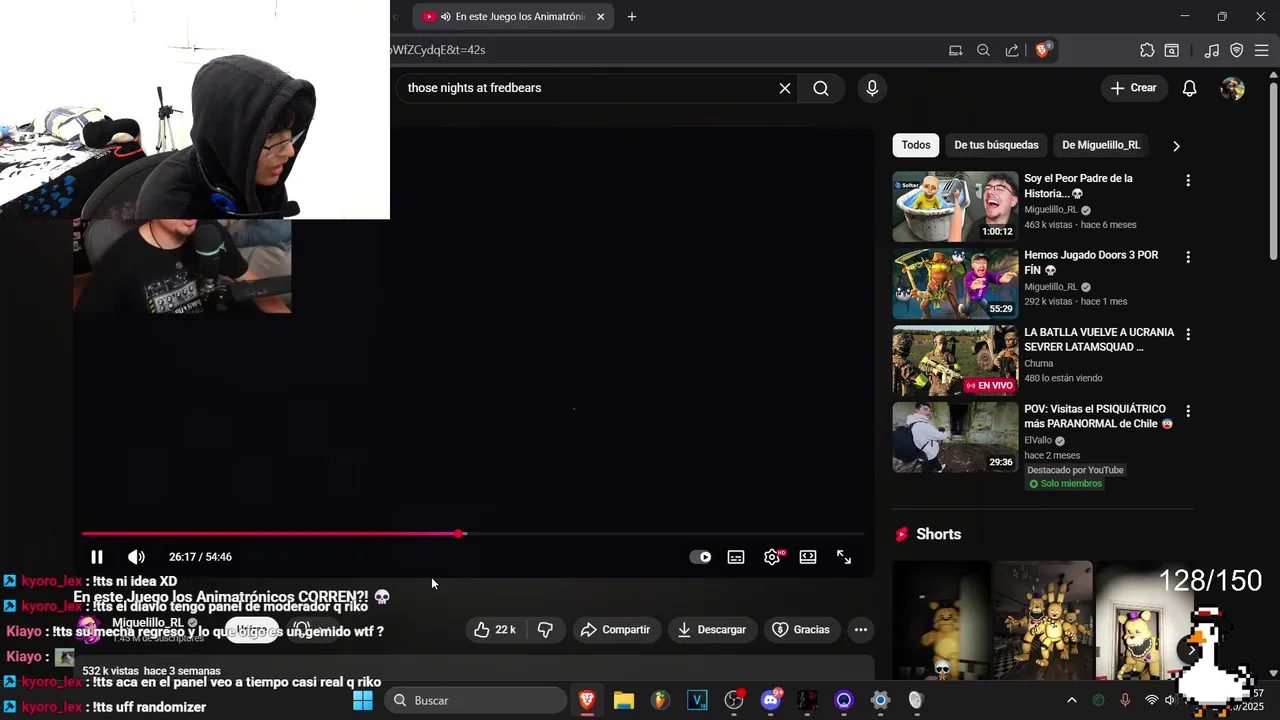Select the 'De Miguelillo_RL' chip
1280x720 pixels.
point(1101,145)
